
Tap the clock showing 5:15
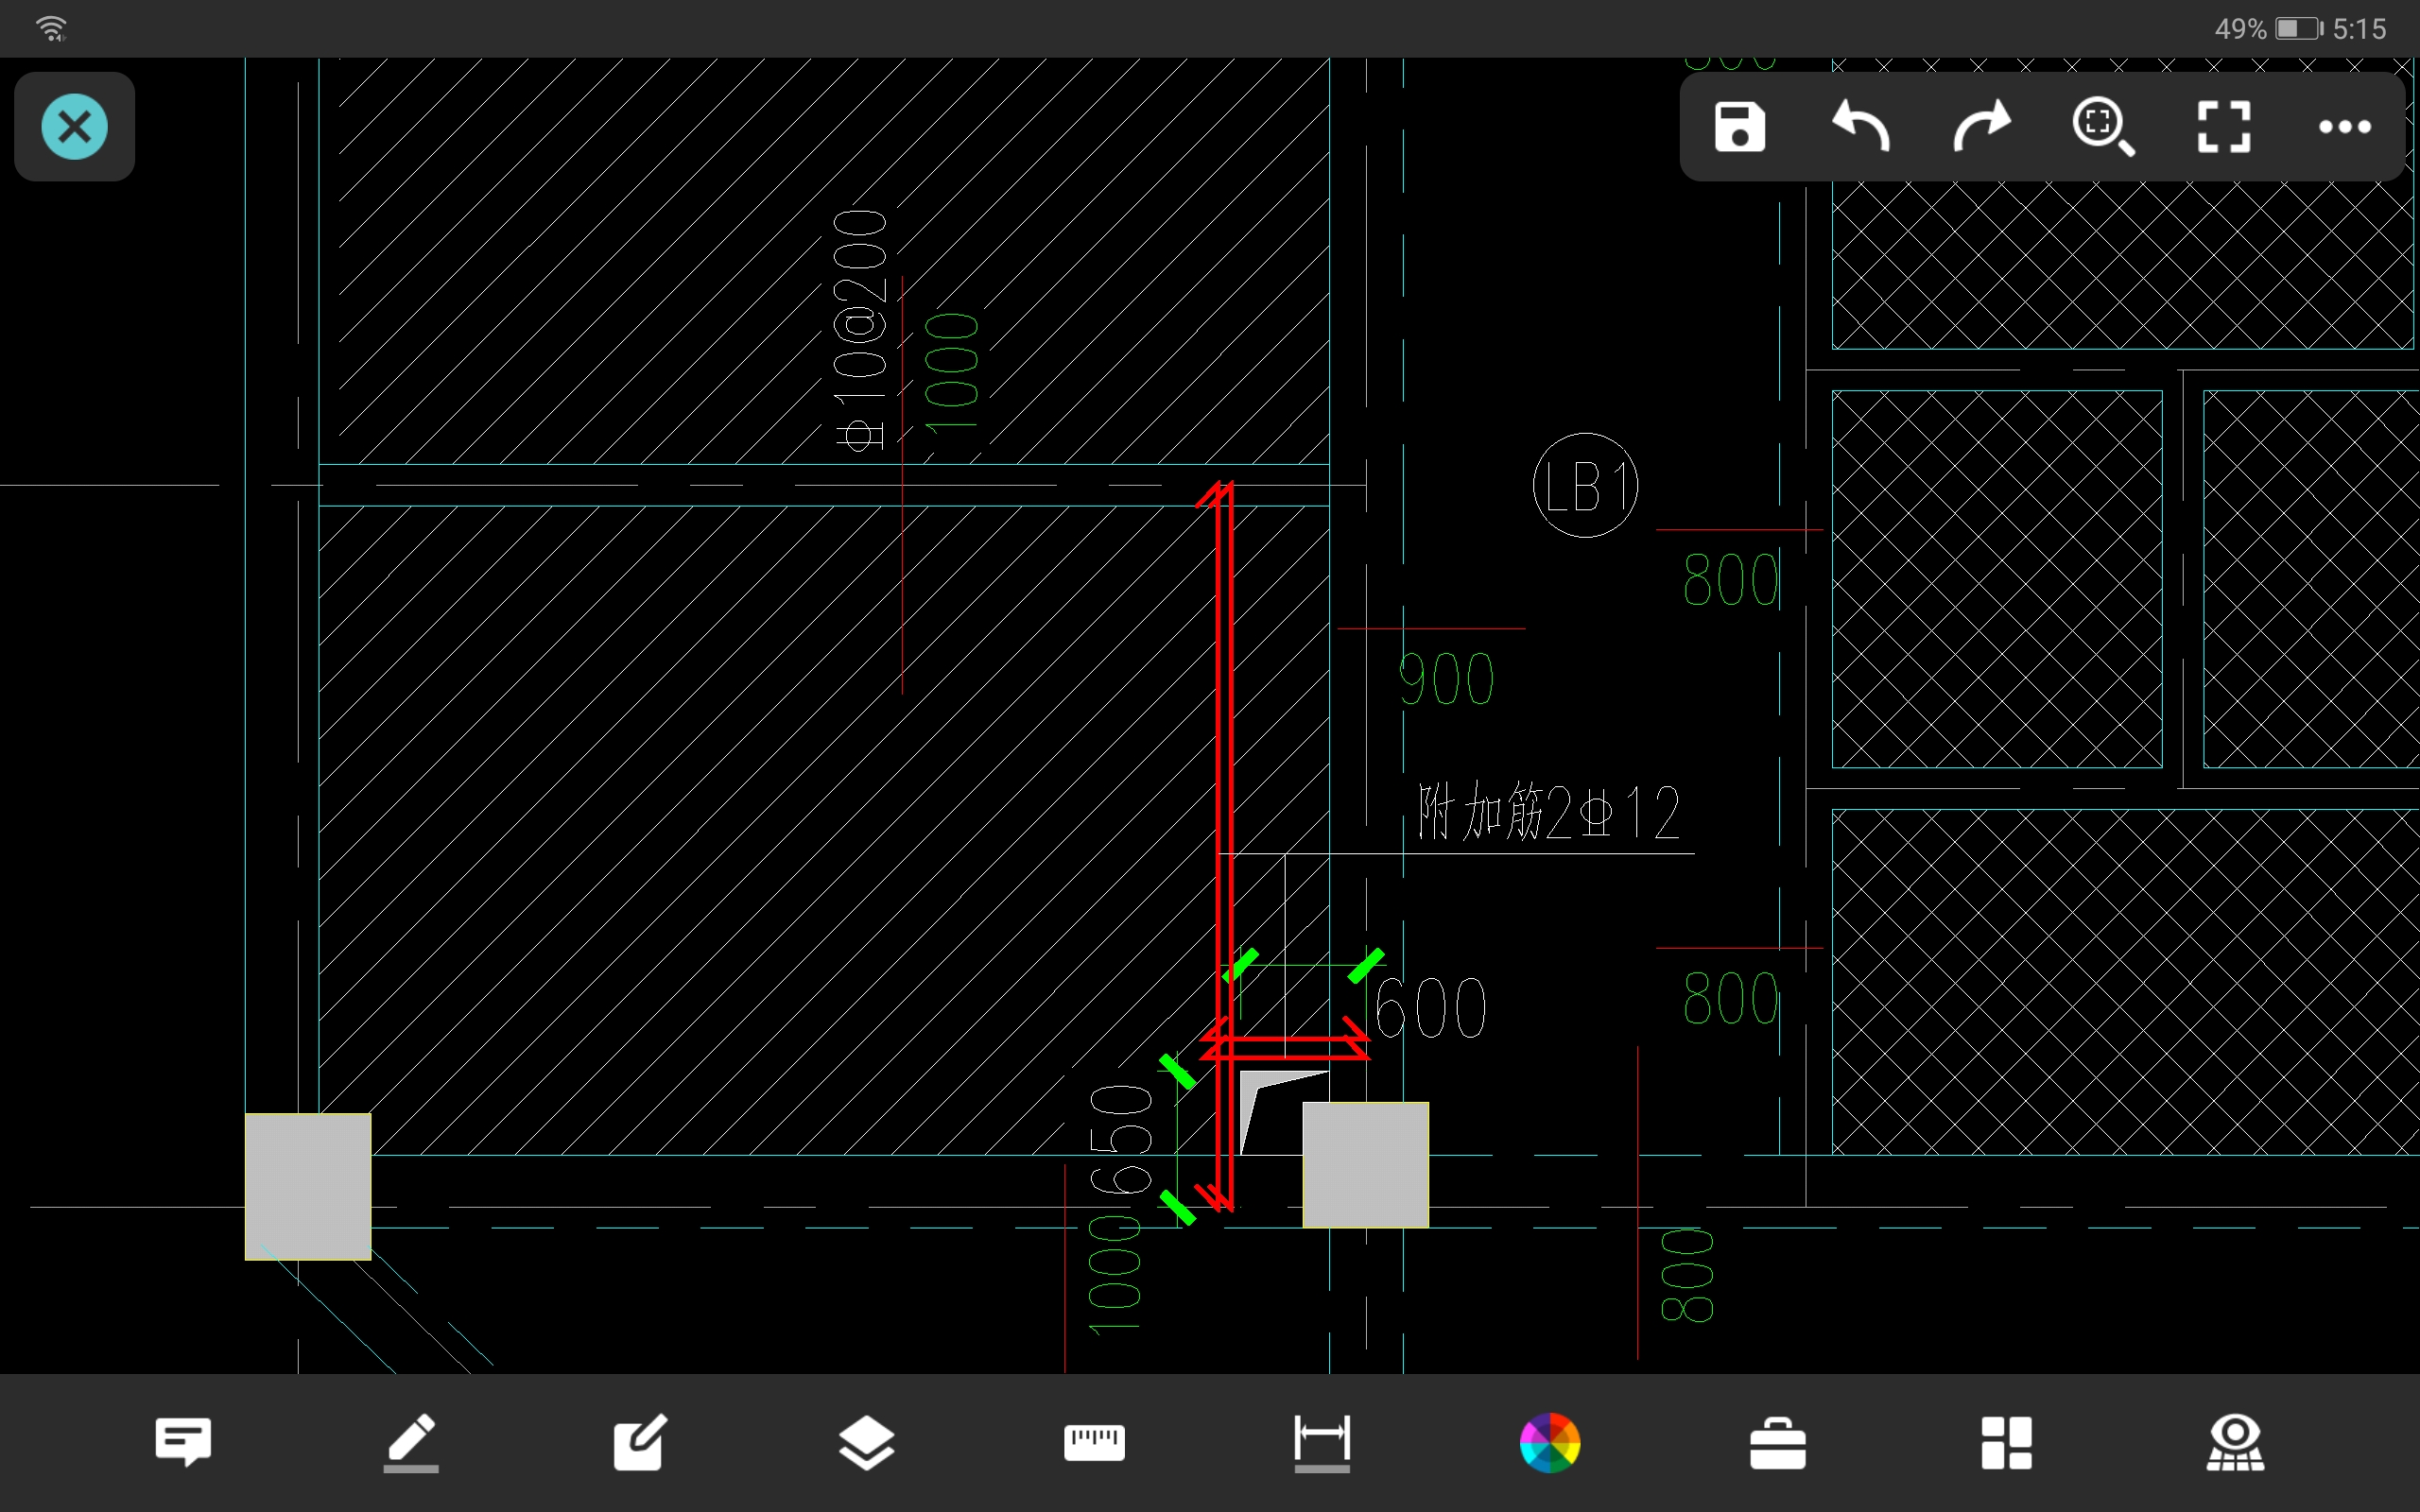tap(2359, 28)
